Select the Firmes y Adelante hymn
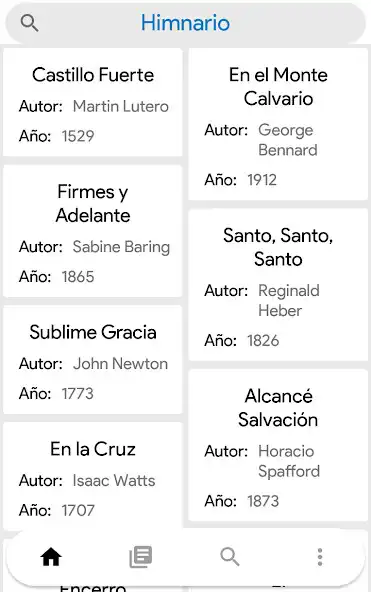 pyautogui.click(x=92, y=231)
